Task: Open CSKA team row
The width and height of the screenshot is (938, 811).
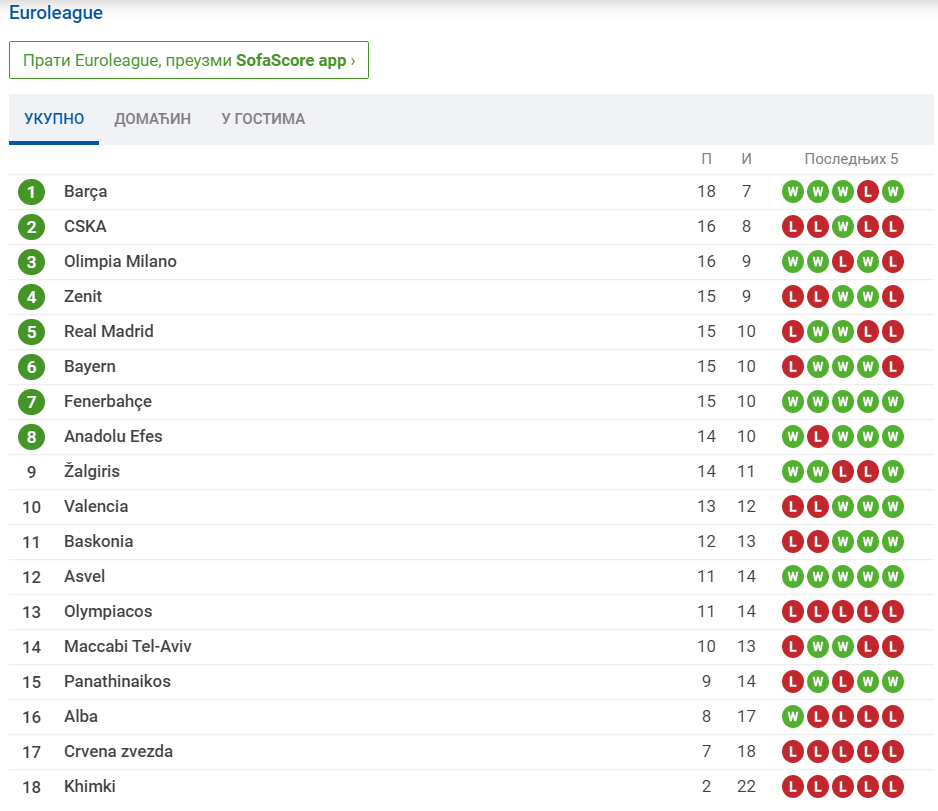Action: 471,227
